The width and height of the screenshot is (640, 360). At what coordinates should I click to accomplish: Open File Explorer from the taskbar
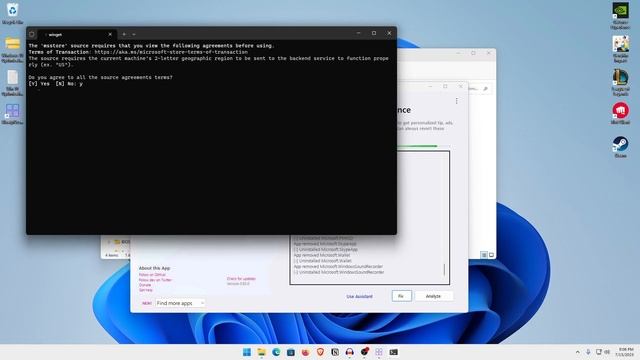pyautogui.click(x=261, y=352)
